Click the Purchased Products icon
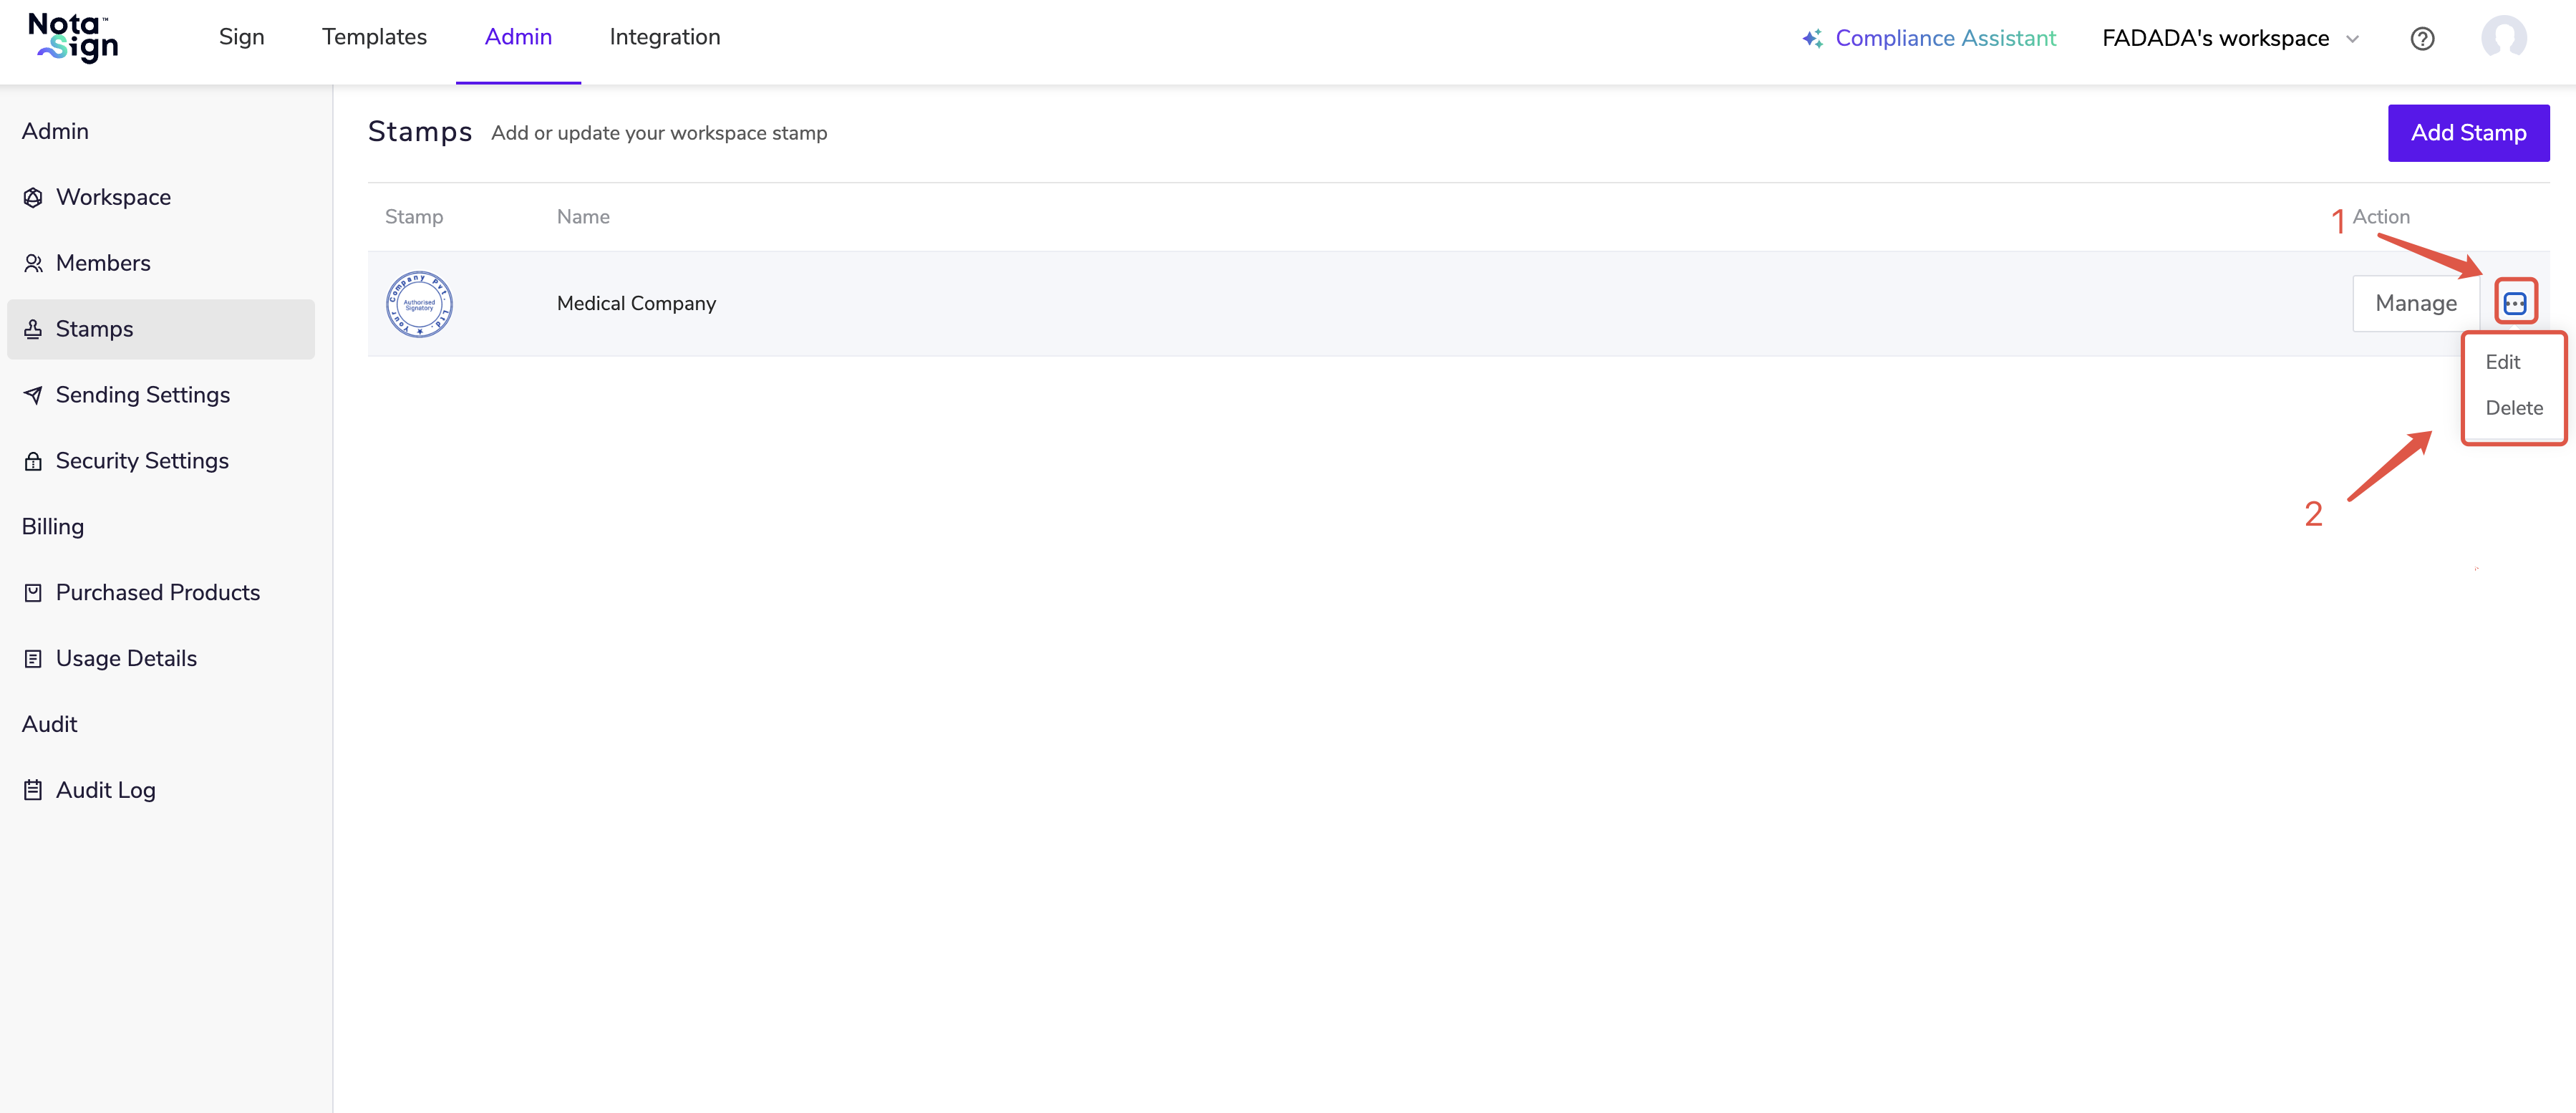 tap(33, 593)
